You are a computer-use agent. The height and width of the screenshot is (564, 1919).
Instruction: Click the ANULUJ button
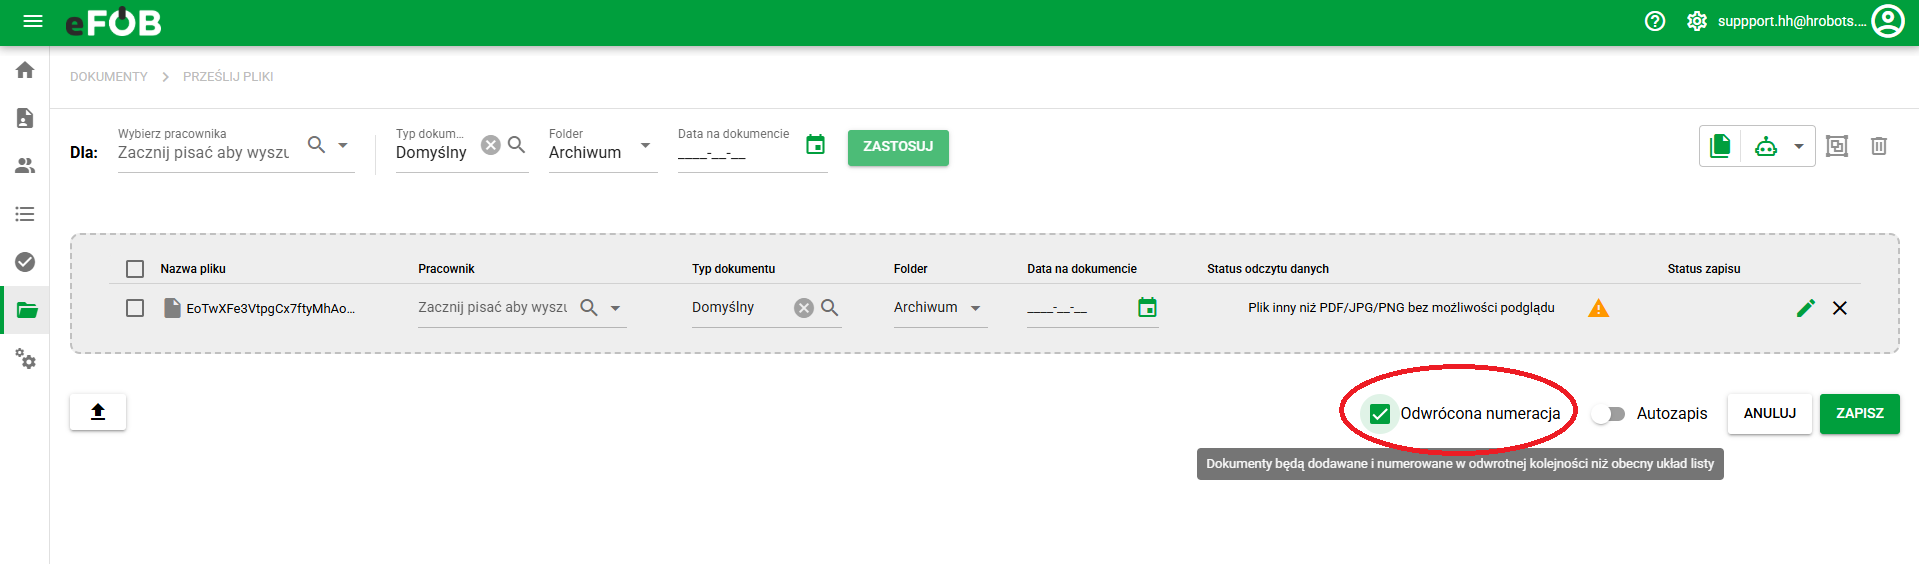pos(1769,414)
